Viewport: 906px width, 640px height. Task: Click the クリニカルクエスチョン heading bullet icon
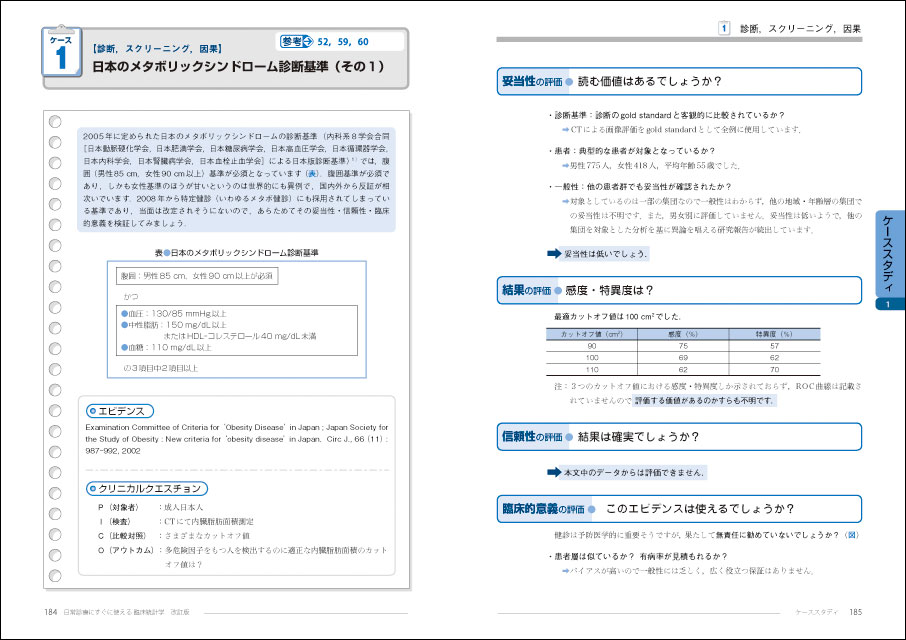(x=92, y=489)
